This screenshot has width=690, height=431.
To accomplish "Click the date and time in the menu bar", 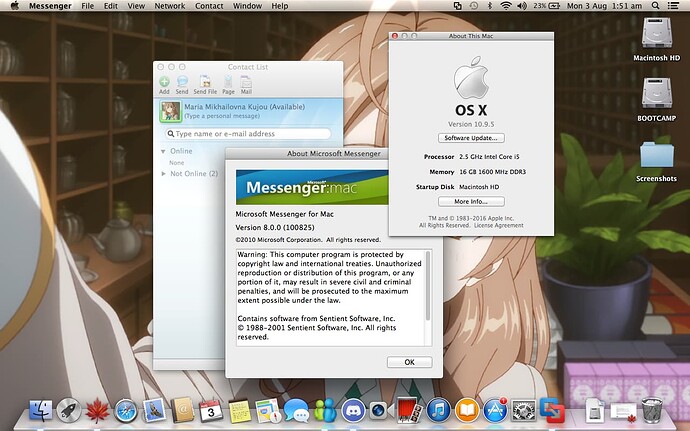I will click(x=604, y=6).
